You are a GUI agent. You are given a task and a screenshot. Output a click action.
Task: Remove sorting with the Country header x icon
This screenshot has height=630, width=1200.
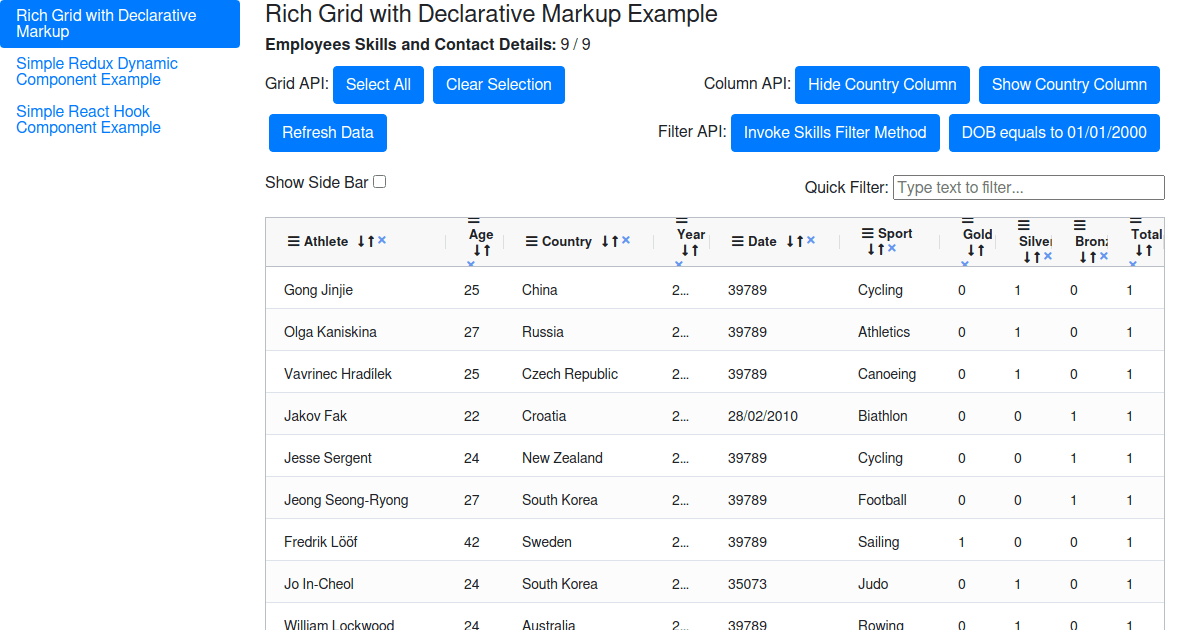(x=626, y=240)
